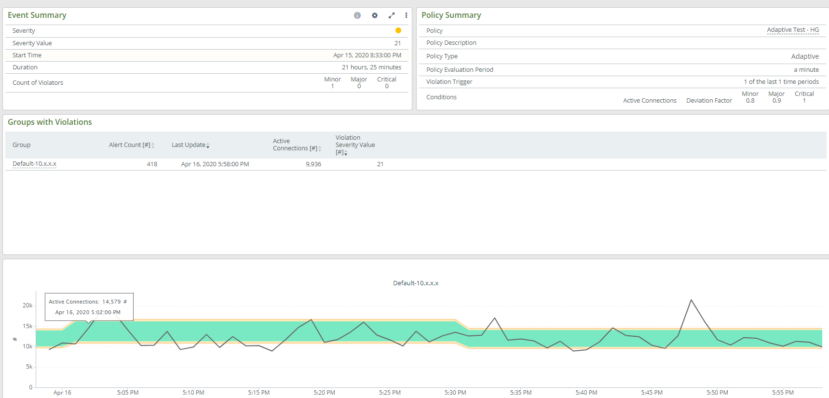Click the 5:05 PM x-axis label
Screen dimensions: 829x398
coord(128,393)
